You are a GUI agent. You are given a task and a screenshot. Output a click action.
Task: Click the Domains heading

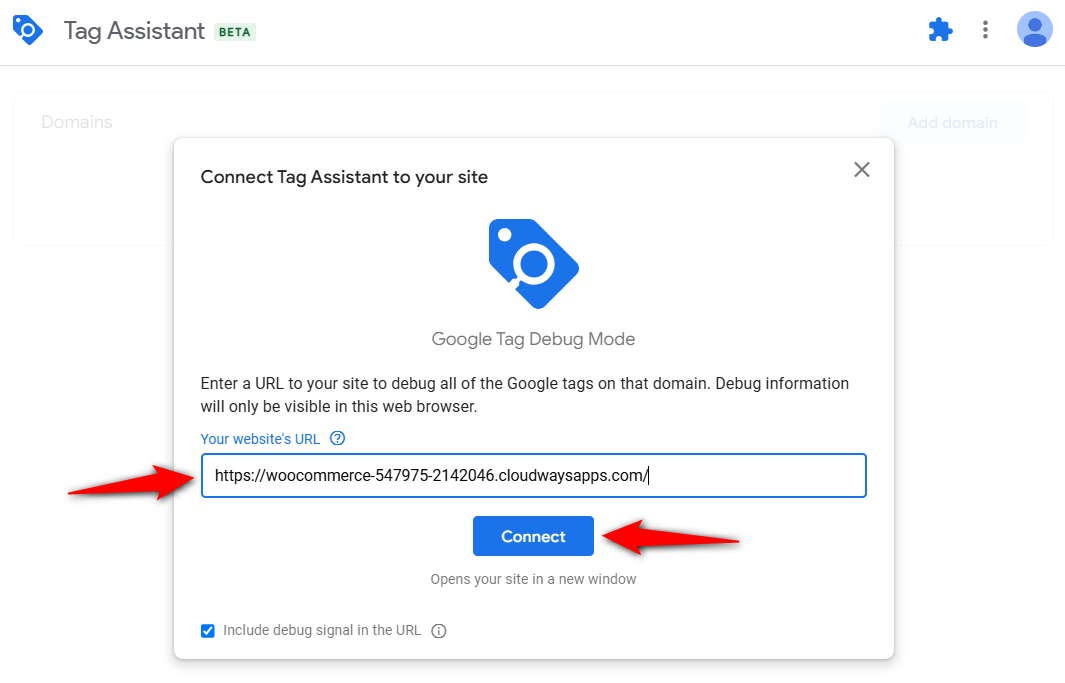click(77, 122)
